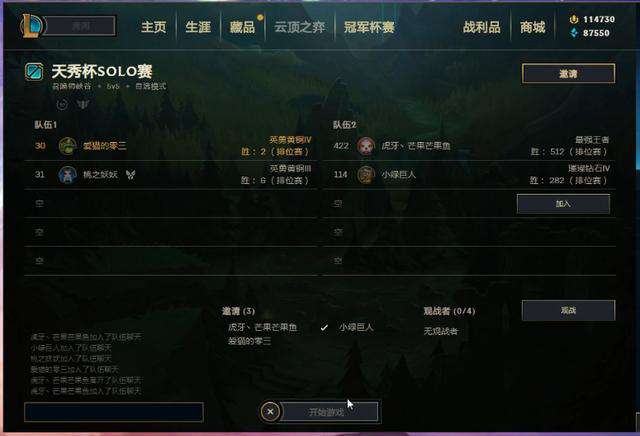Click 虎牙、芒果芒果鱼 player avatar icon
This screenshot has height=436, width=640.
(x=366, y=146)
